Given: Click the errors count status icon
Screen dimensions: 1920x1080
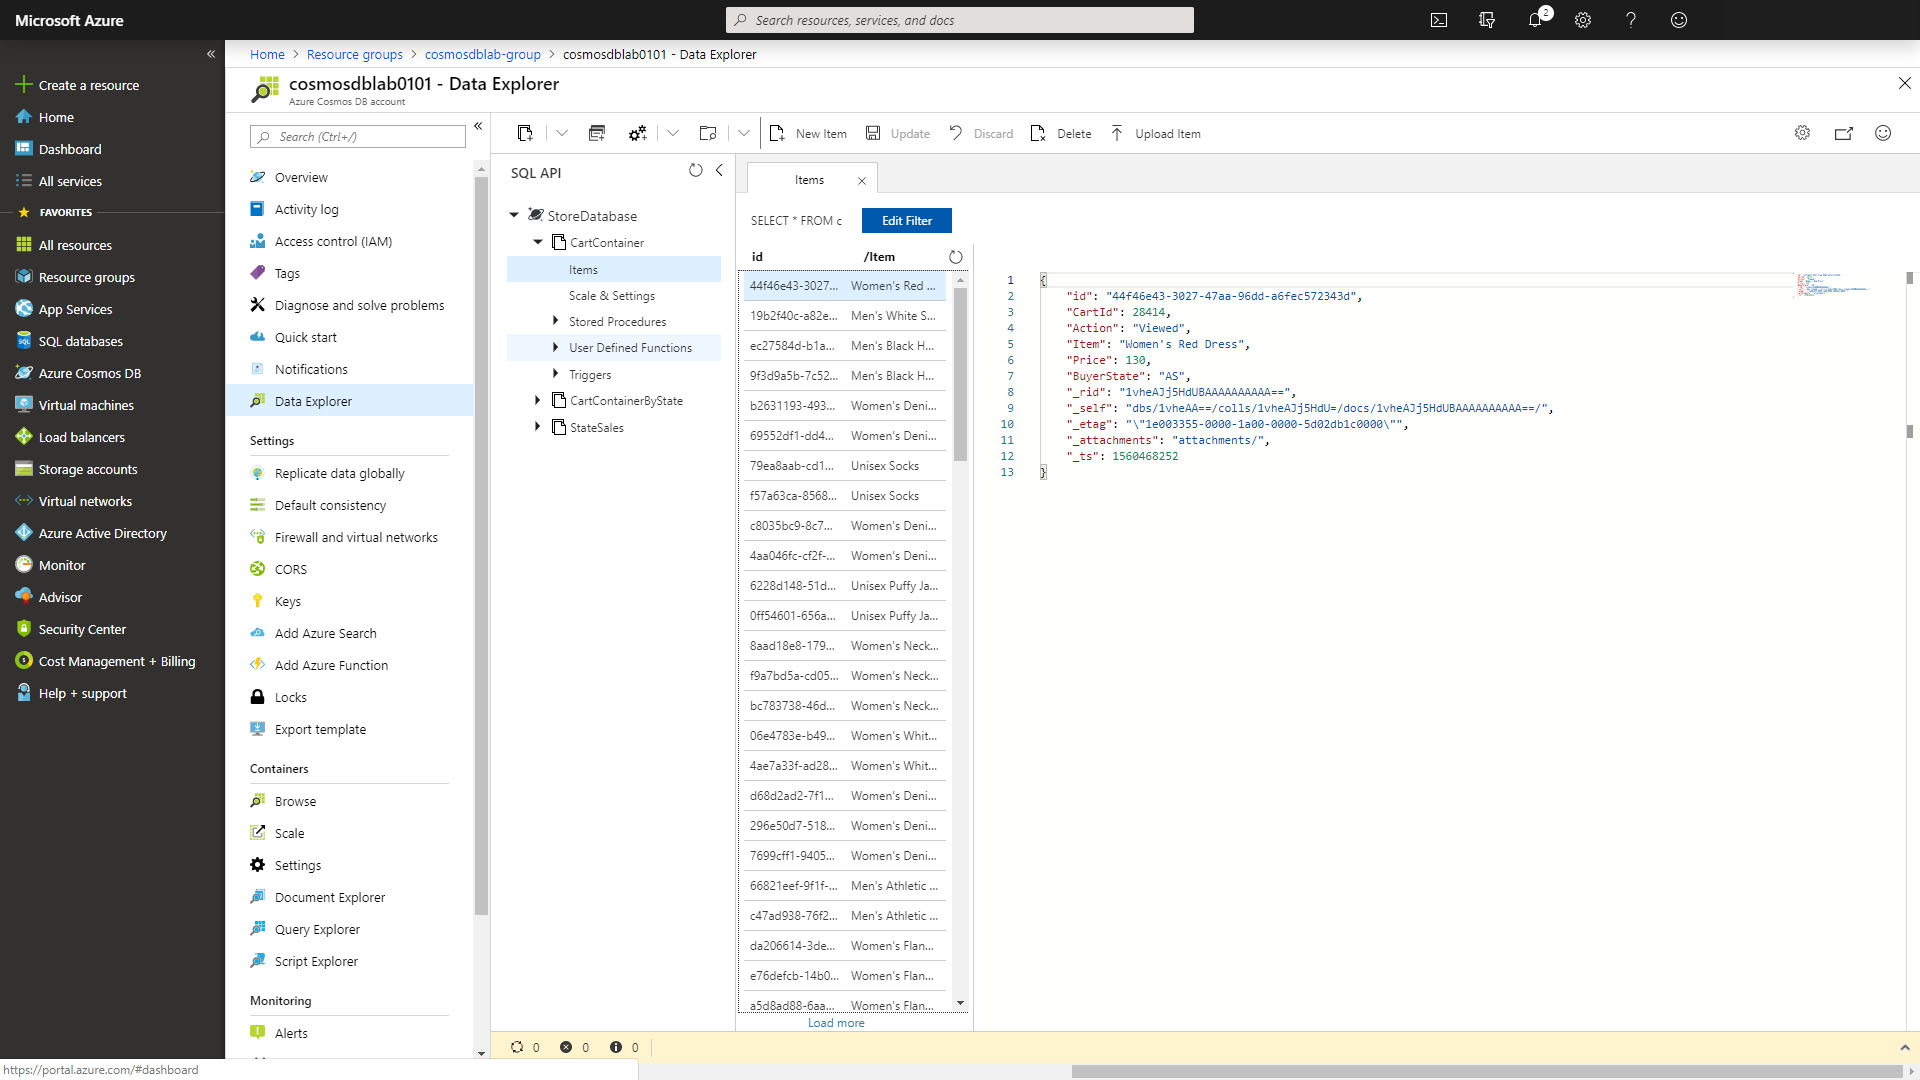Looking at the screenshot, I should click(566, 1047).
